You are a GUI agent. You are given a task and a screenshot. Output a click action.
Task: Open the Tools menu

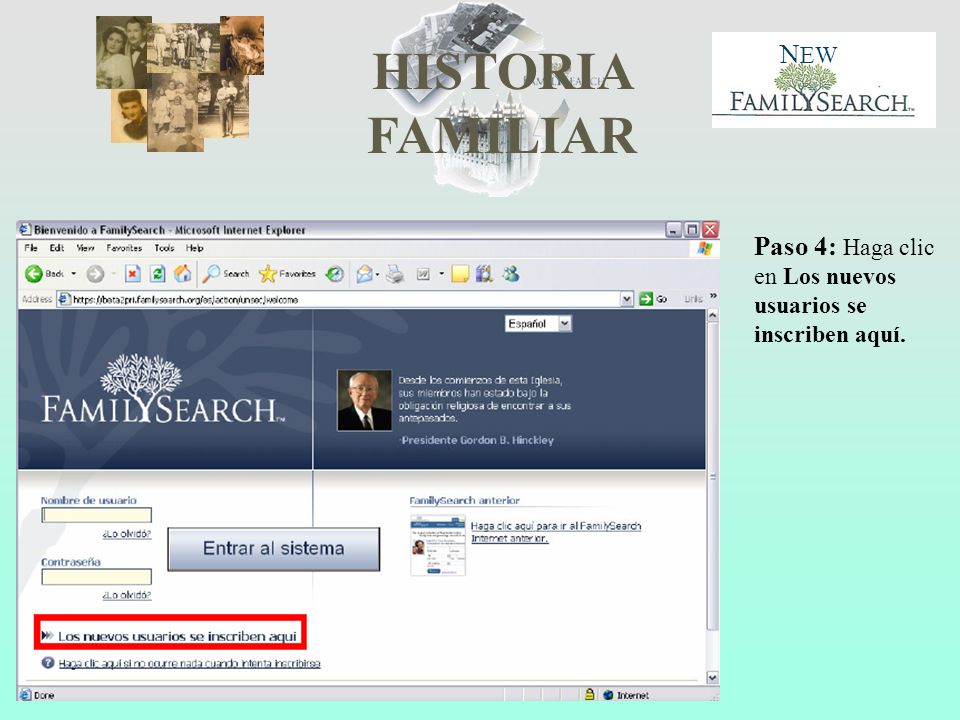point(164,248)
